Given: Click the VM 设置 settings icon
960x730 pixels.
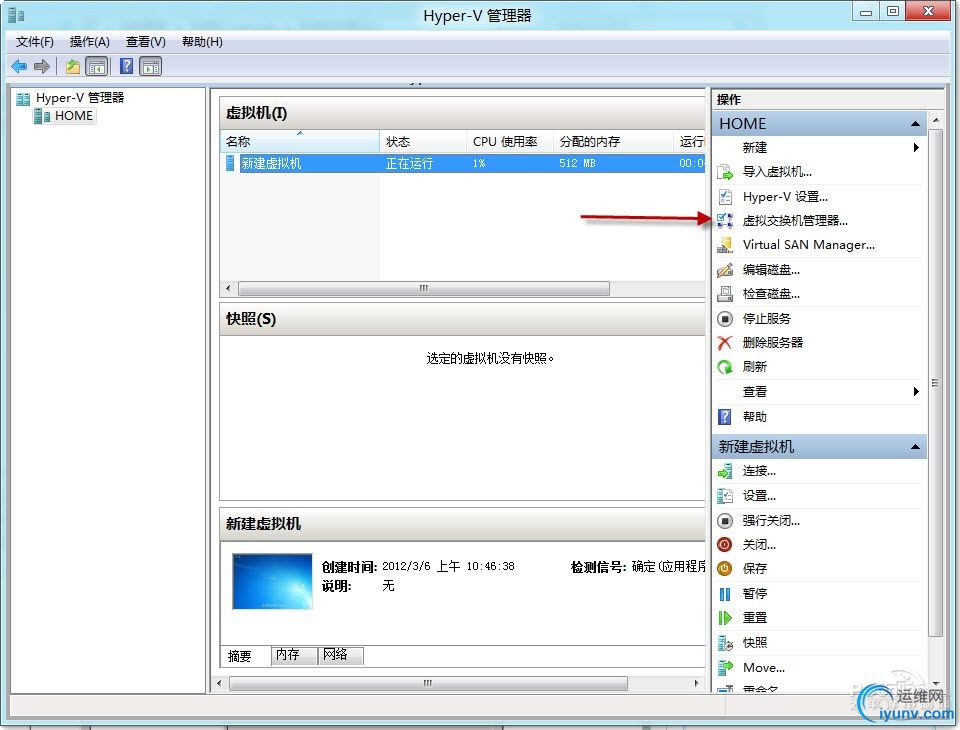Looking at the screenshot, I should click(x=725, y=495).
